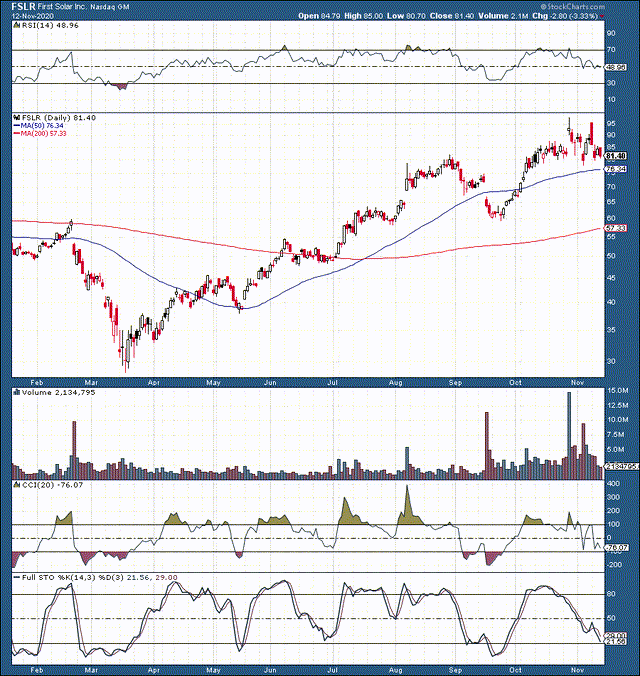Click the Sep label on the bottom date axis

tap(455, 670)
